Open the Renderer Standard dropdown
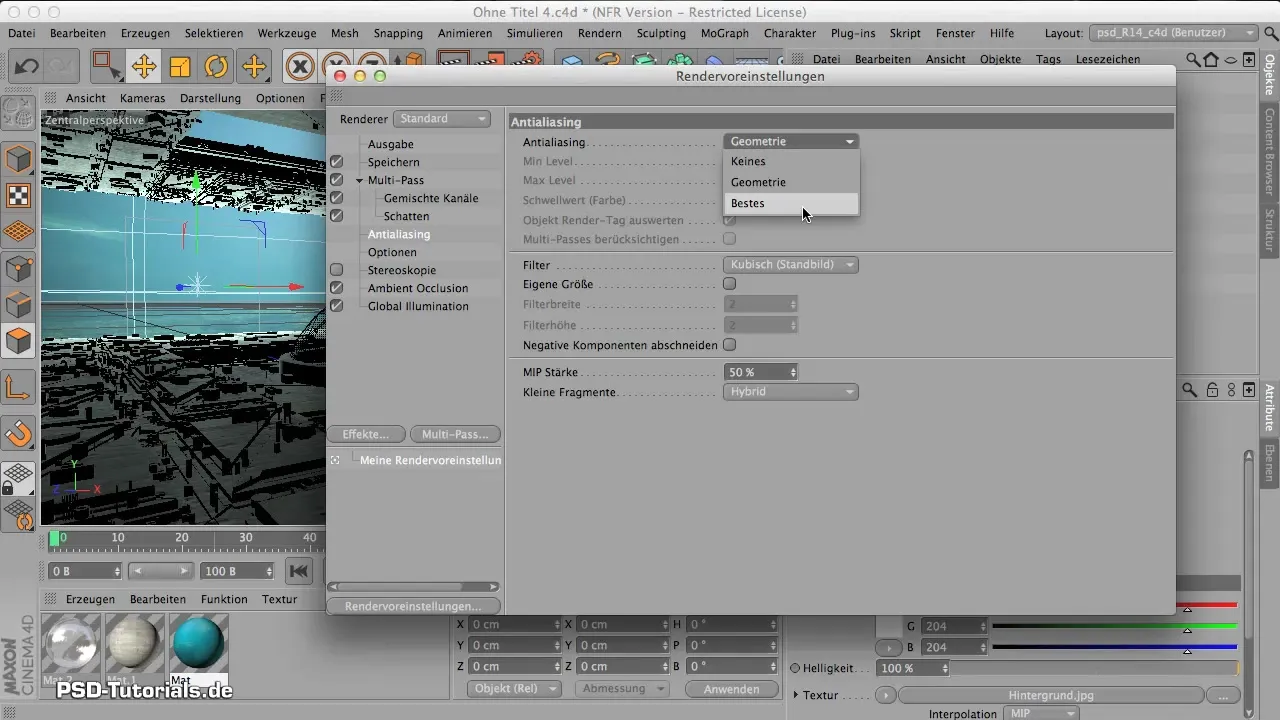Viewport: 1280px width, 720px height. 442,118
